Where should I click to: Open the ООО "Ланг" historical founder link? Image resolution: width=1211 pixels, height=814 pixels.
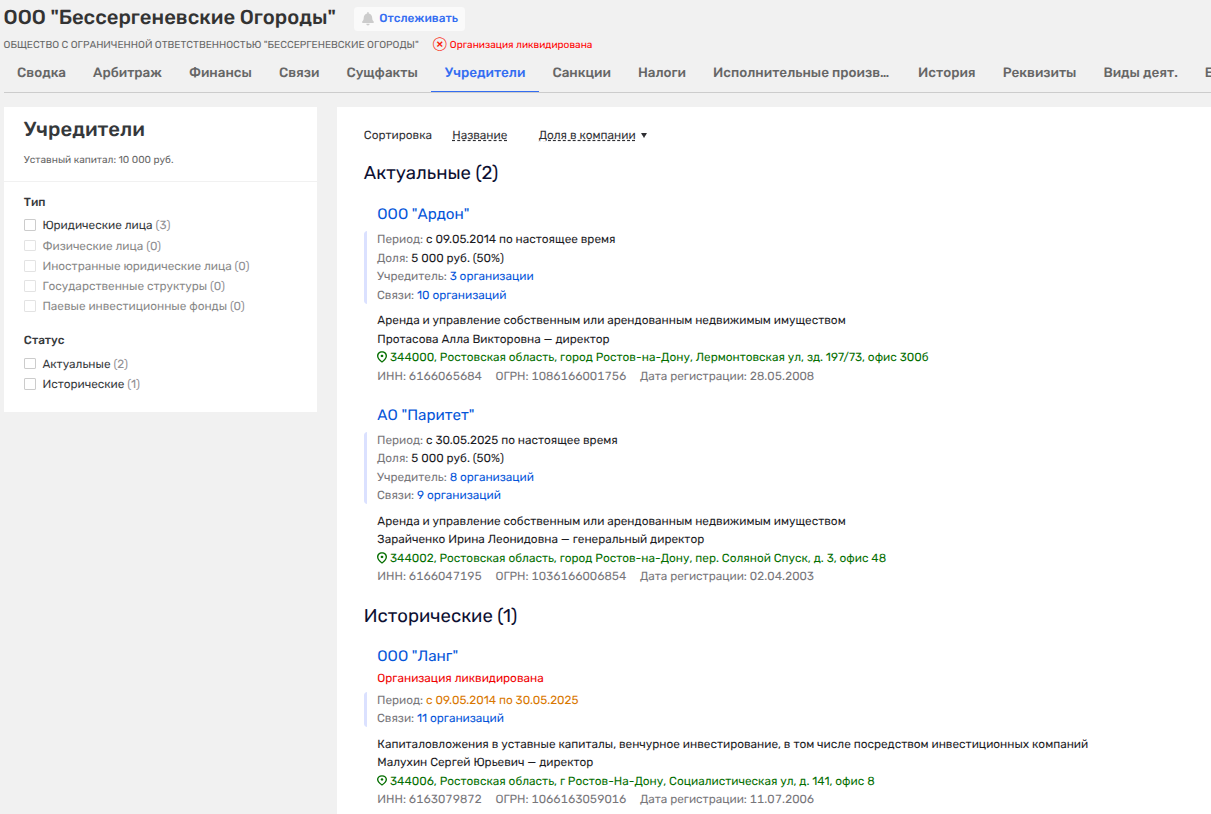point(417,655)
